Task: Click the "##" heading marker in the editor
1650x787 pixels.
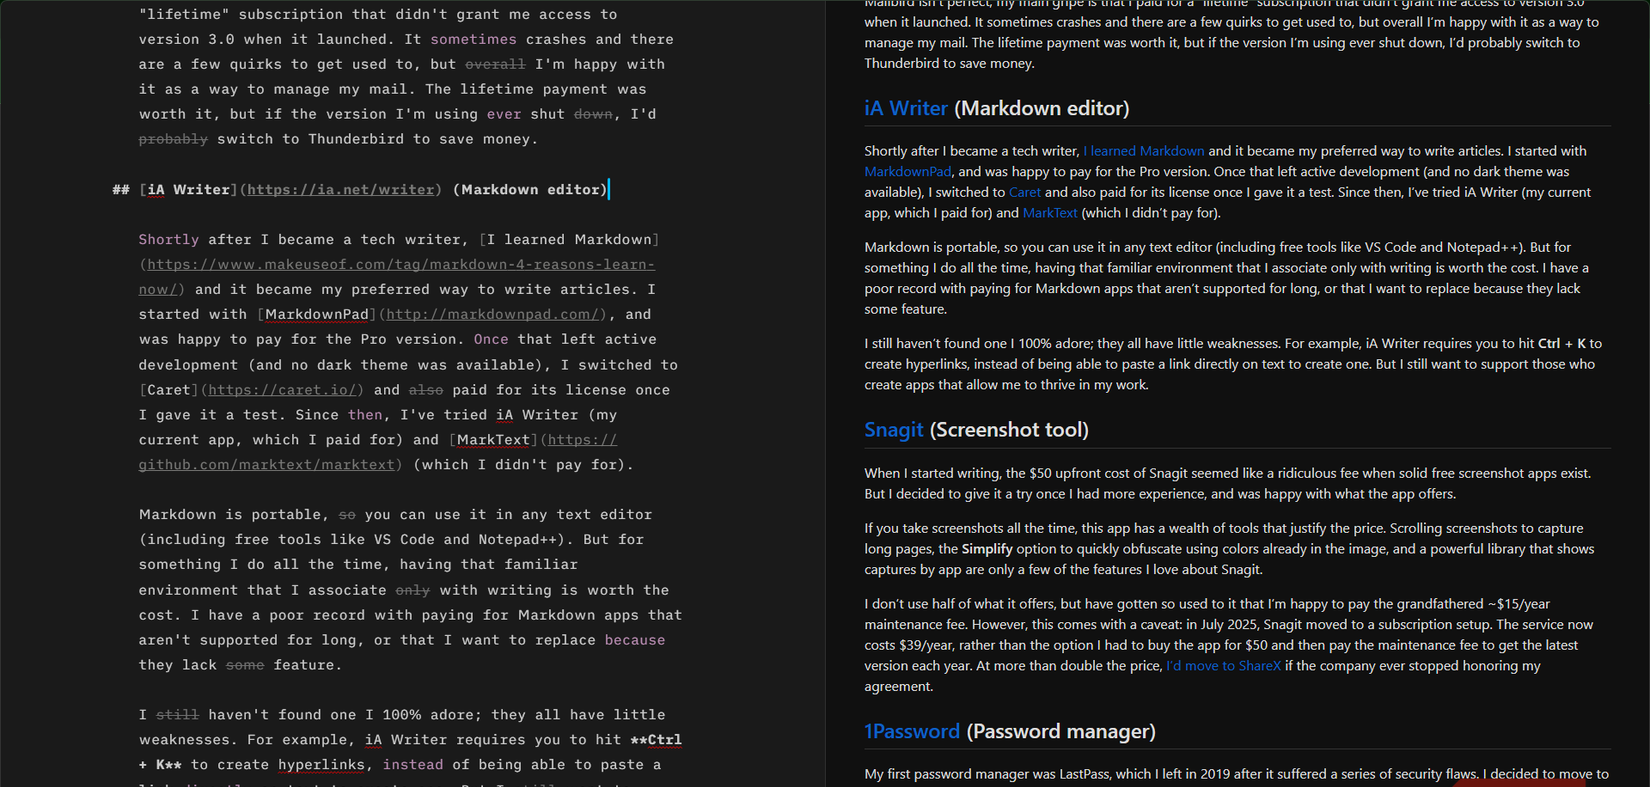Action: click(121, 189)
